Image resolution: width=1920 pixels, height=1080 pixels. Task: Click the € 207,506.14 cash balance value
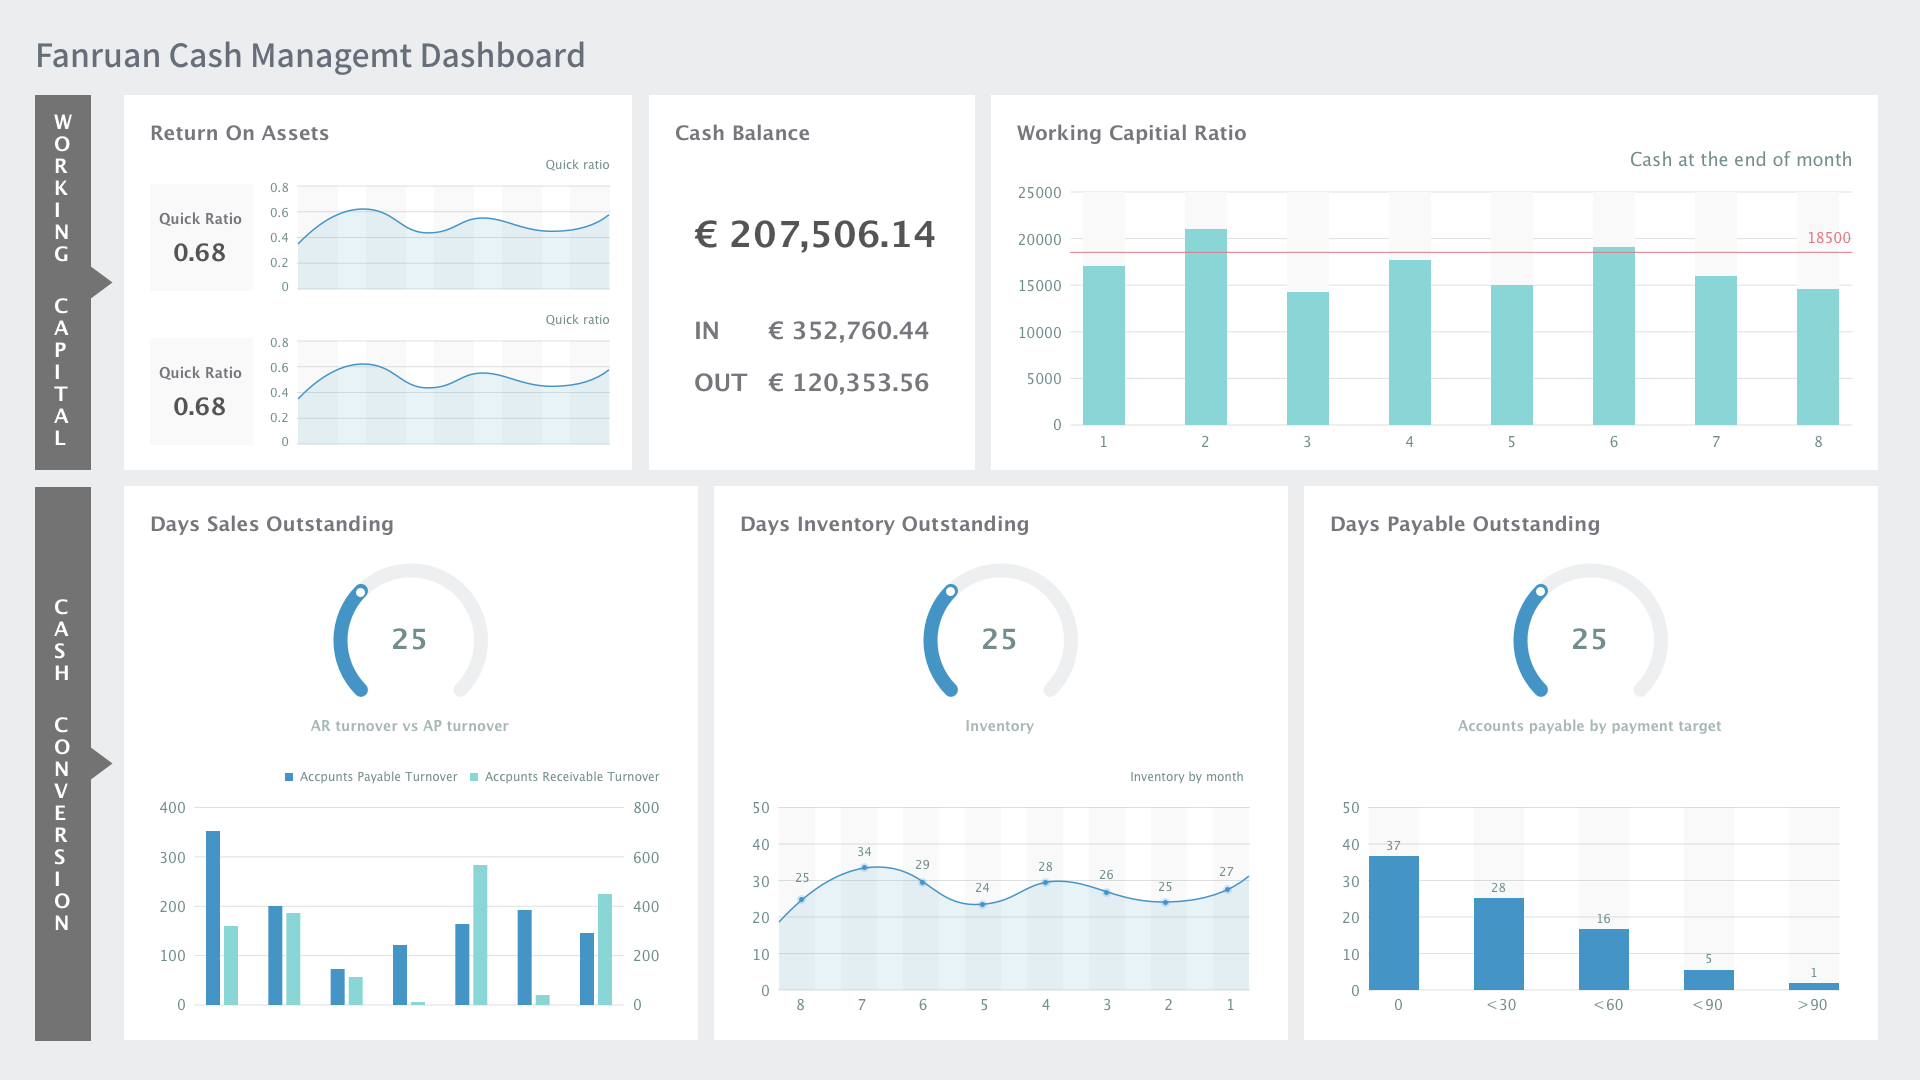(814, 234)
